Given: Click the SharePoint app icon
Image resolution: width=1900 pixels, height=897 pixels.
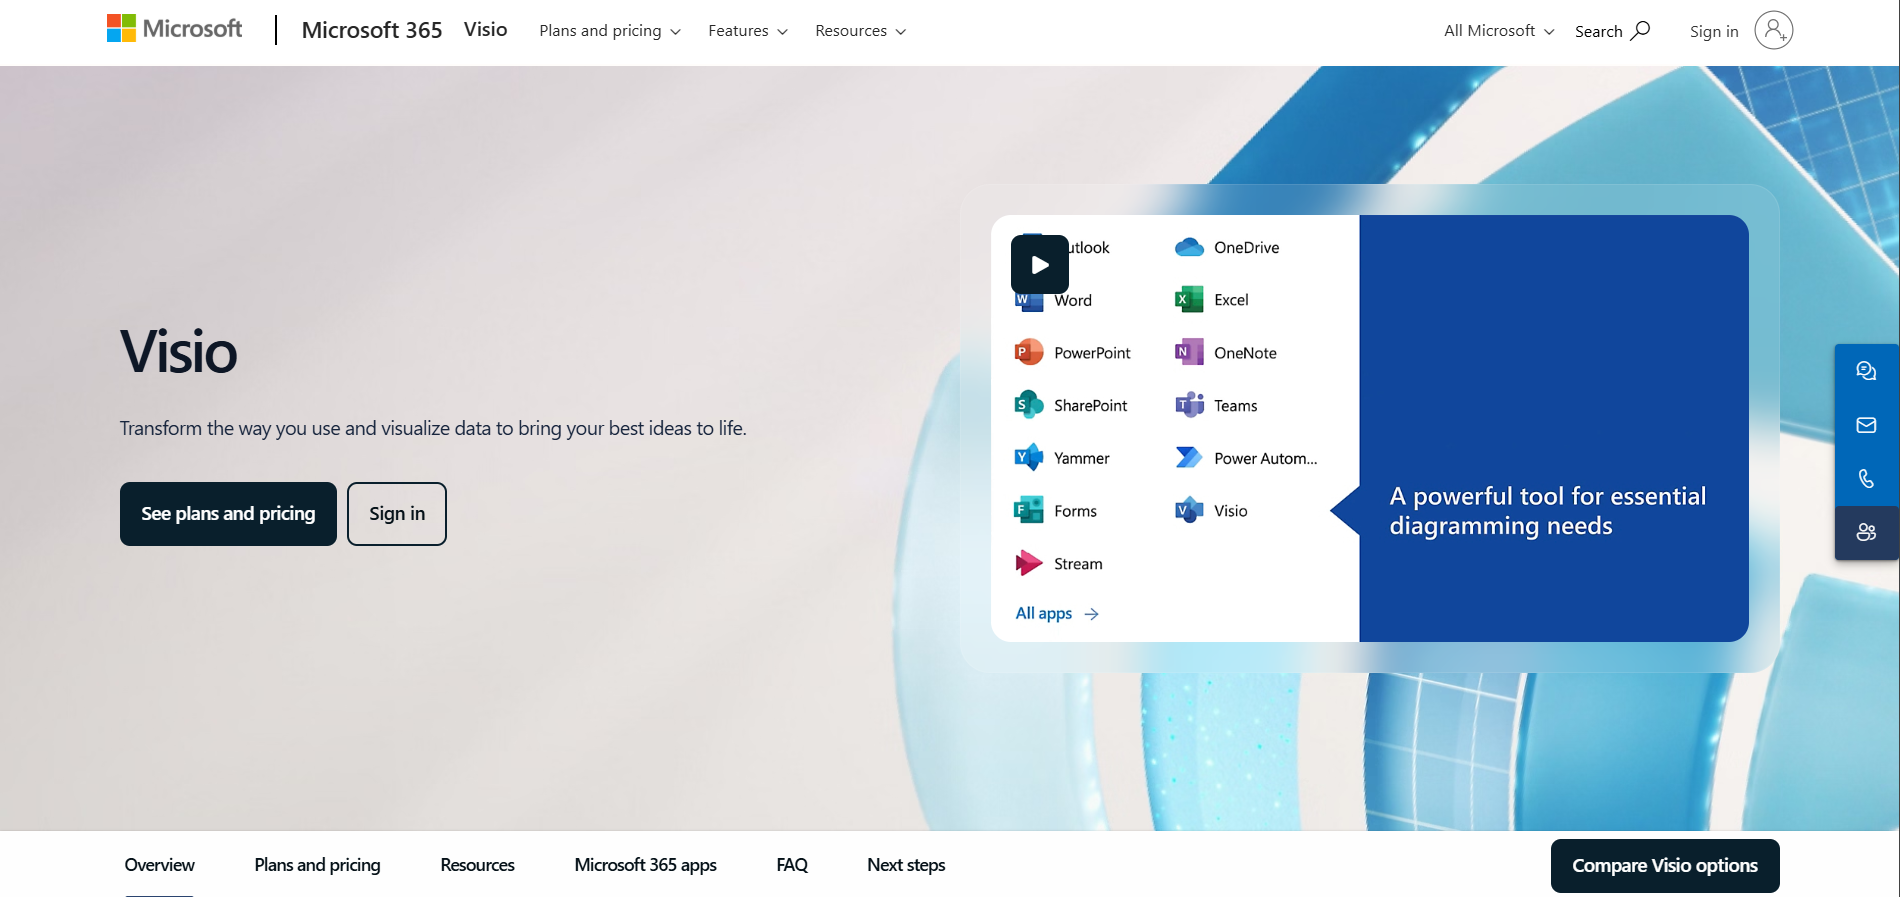Looking at the screenshot, I should pyautogui.click(x=1029, y=405).
